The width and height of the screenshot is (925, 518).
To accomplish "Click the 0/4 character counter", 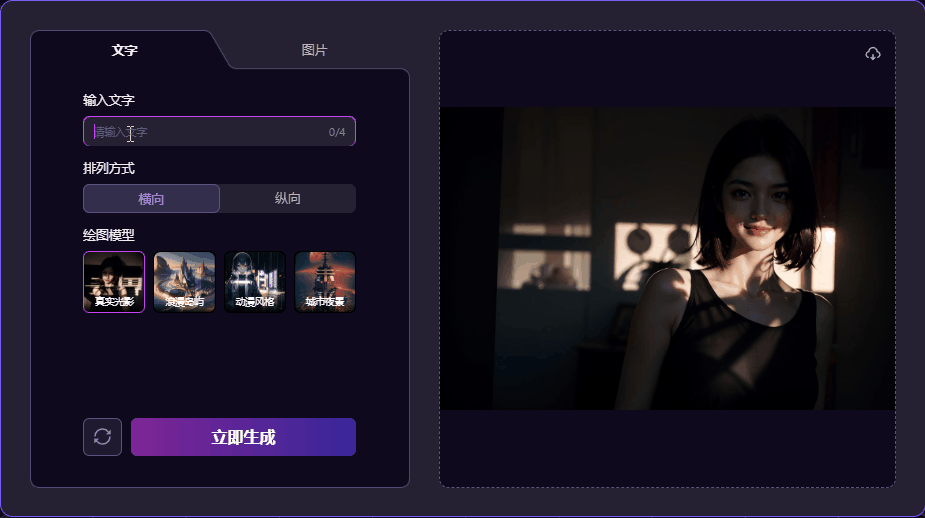I will 337,132.
